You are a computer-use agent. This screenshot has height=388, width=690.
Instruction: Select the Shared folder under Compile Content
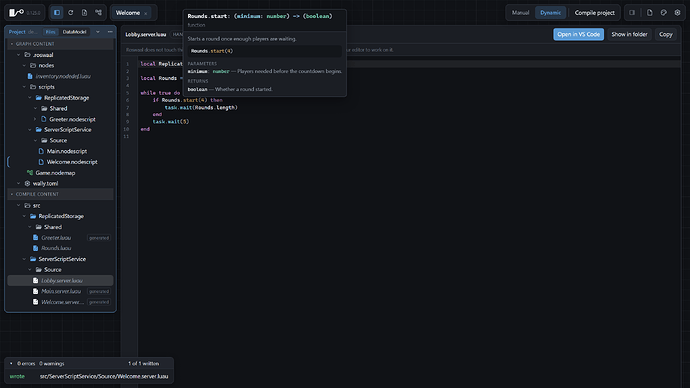tap(52, 227)
